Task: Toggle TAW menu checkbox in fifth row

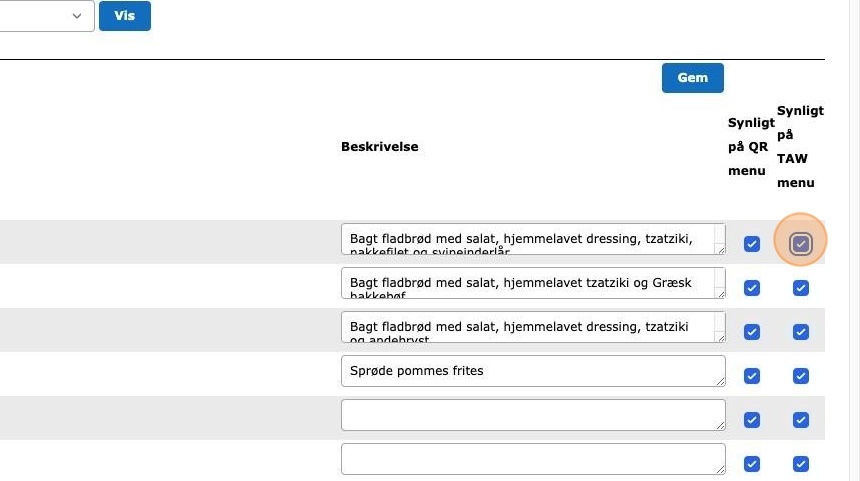Action: point(801,420)
